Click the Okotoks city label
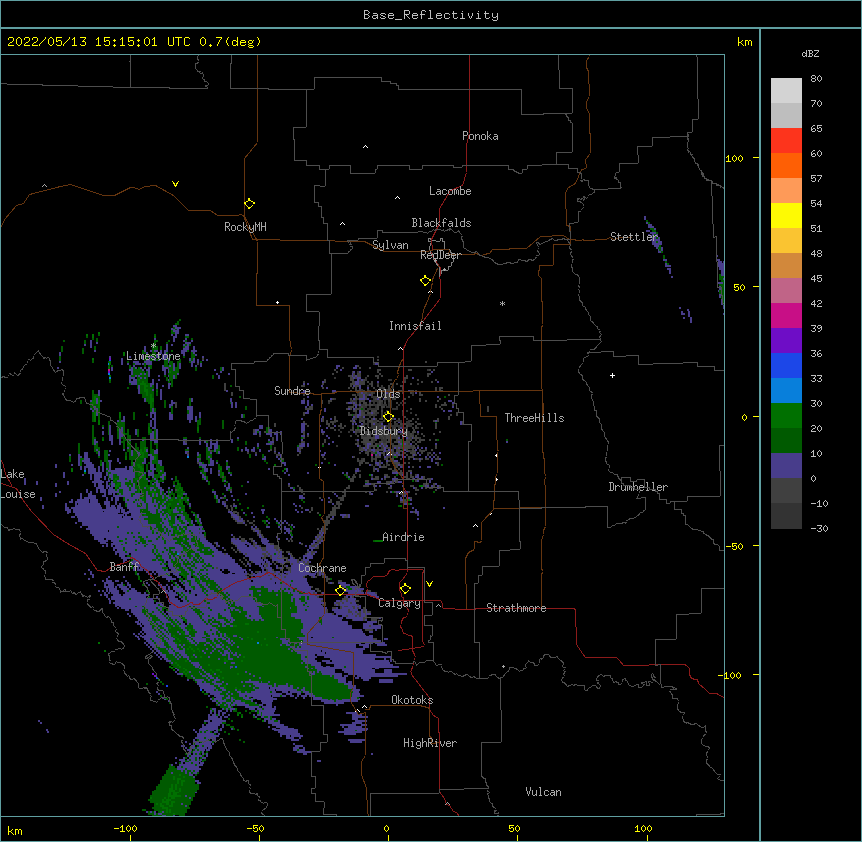The height and width of the screenshot is (842, 862). click(412, 700)
